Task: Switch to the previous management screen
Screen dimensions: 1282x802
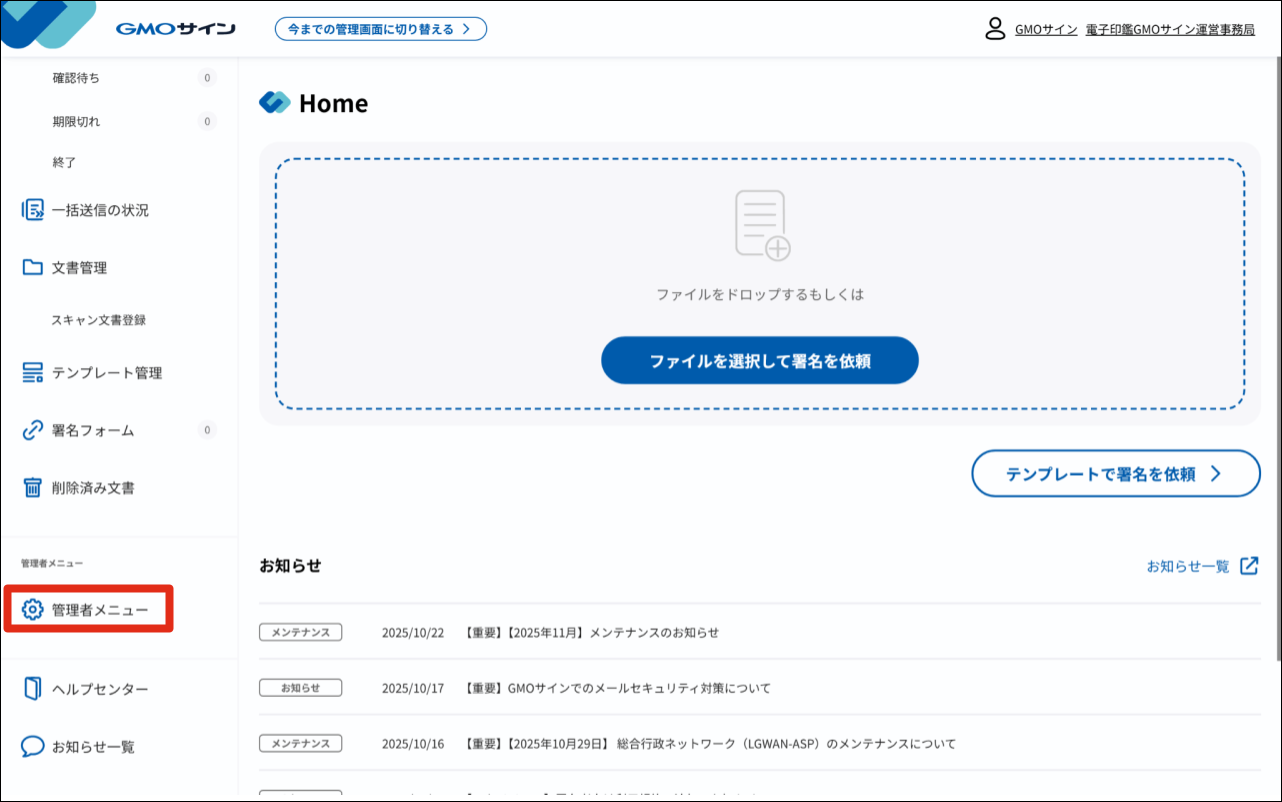Action: click(380, 29)
